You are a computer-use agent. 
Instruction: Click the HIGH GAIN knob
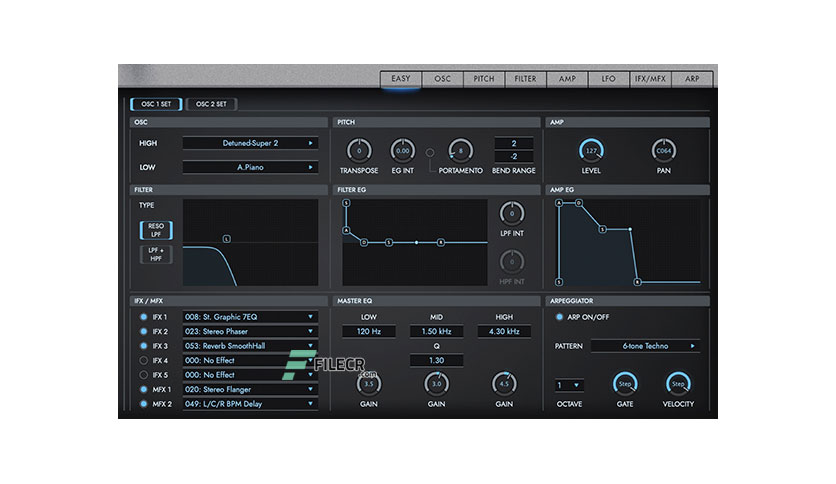pos(504,384)
